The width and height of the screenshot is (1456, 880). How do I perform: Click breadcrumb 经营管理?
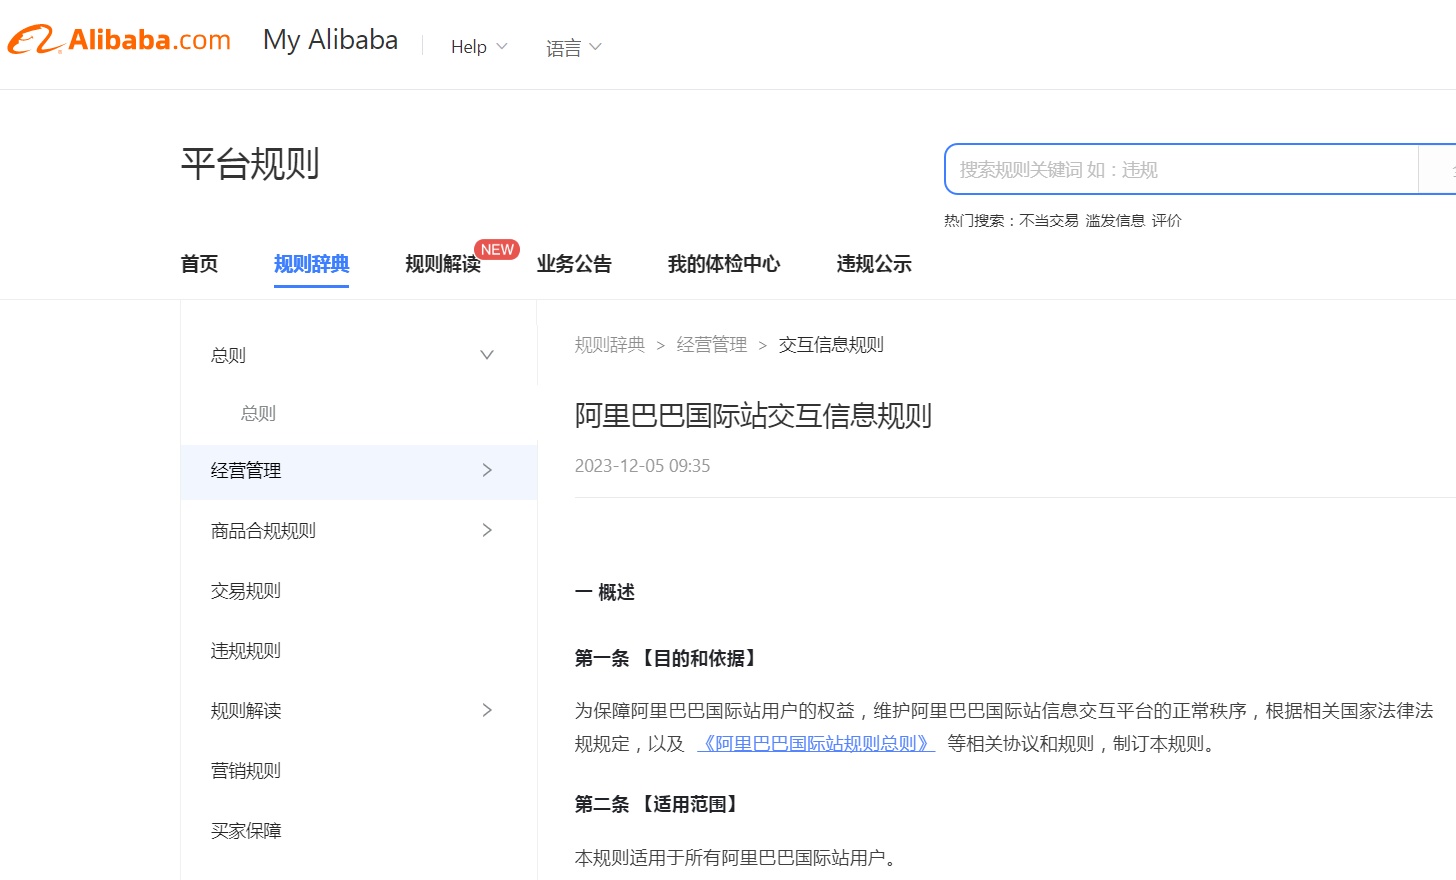click(x=712, y=345)
